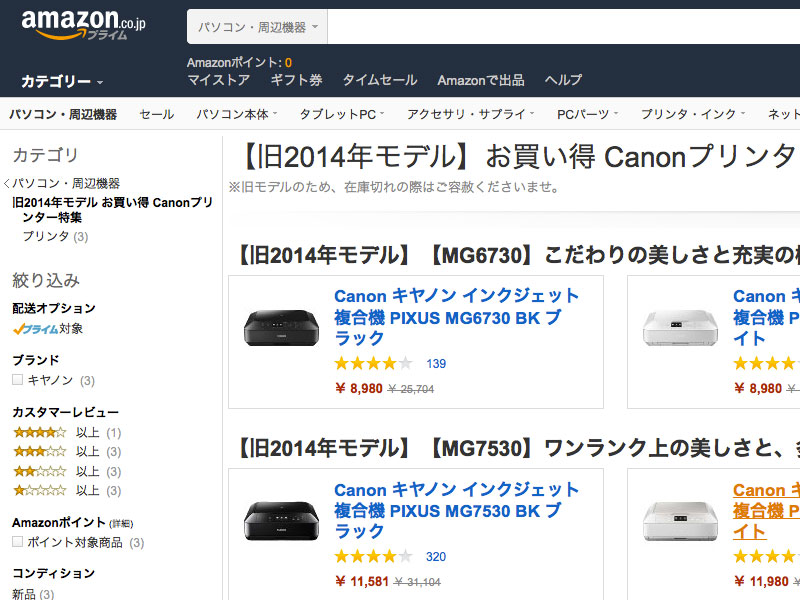Focus the search text box
This screenshot has height=600, width=800.
(x=563, y=27)
